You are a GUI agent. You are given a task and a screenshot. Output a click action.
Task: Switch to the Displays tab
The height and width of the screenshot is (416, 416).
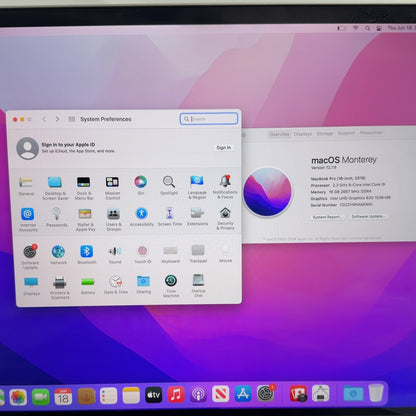pyautogui.click(x=303, y=134)
